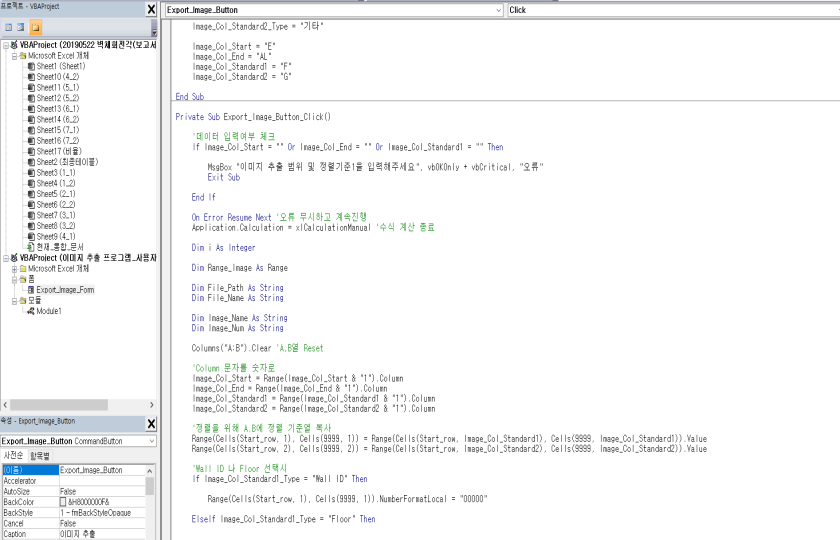
Task: Select Sheet9 (4_1) in the project tree
Action: [58, 236]
